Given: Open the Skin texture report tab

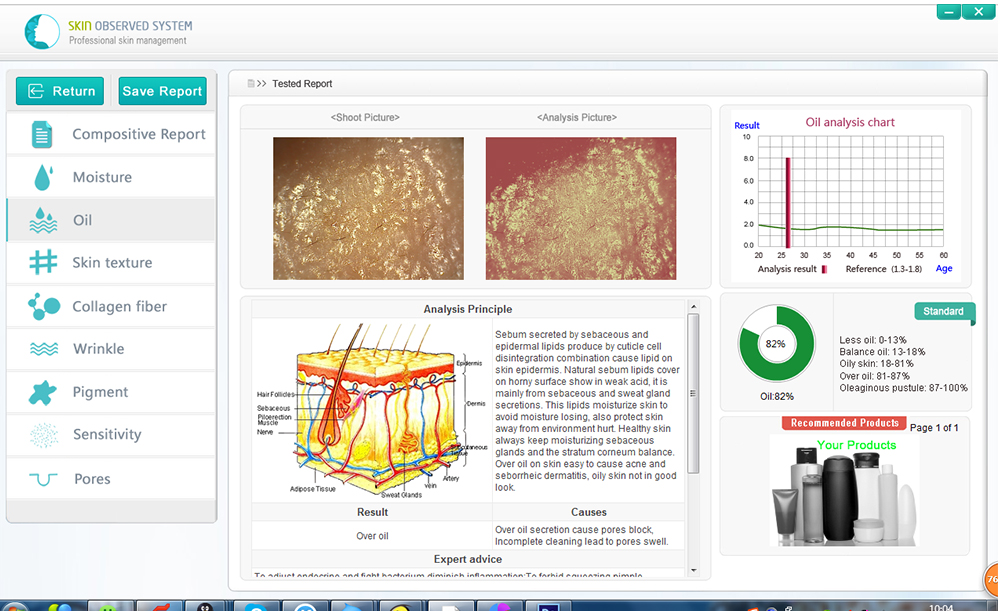Looking at the screenshot, I should tap(112, 263).
